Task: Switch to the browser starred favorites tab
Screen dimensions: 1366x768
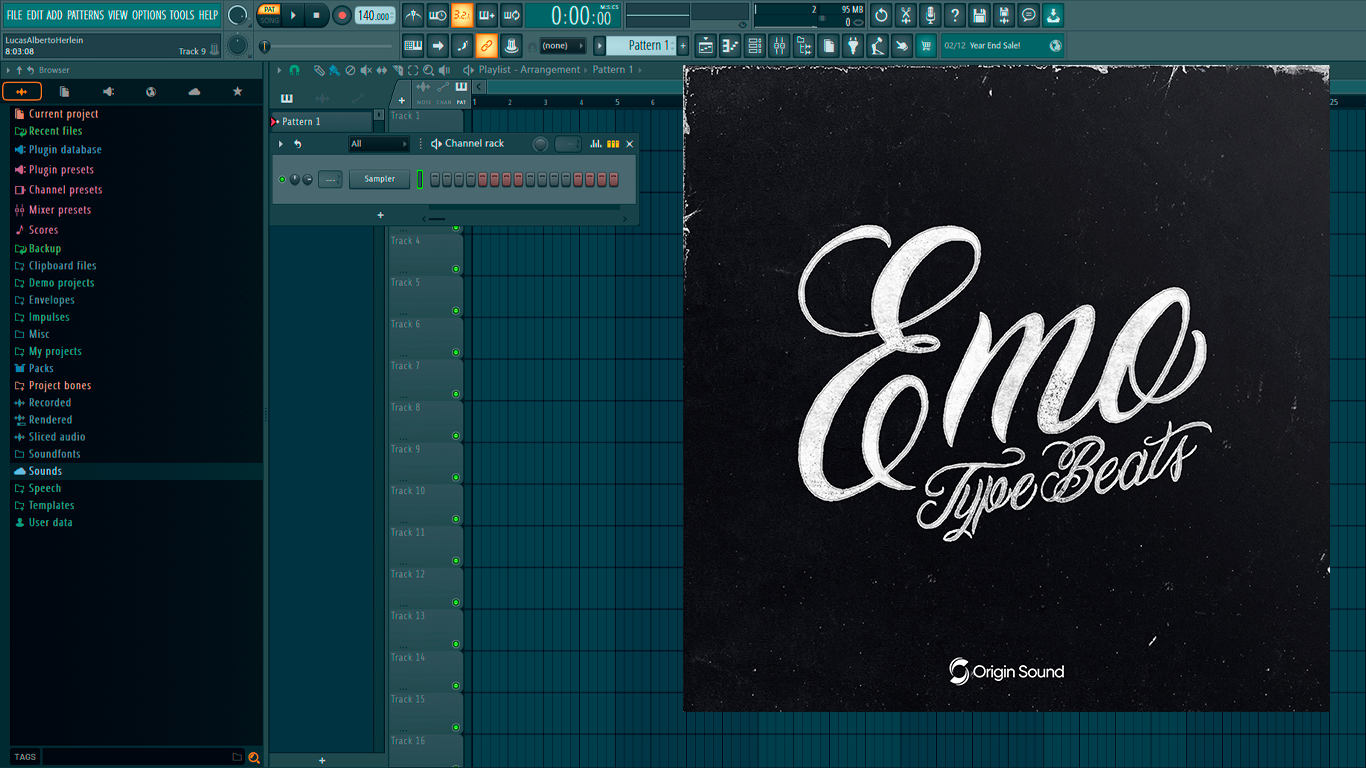Action: [x=237, y=92]
